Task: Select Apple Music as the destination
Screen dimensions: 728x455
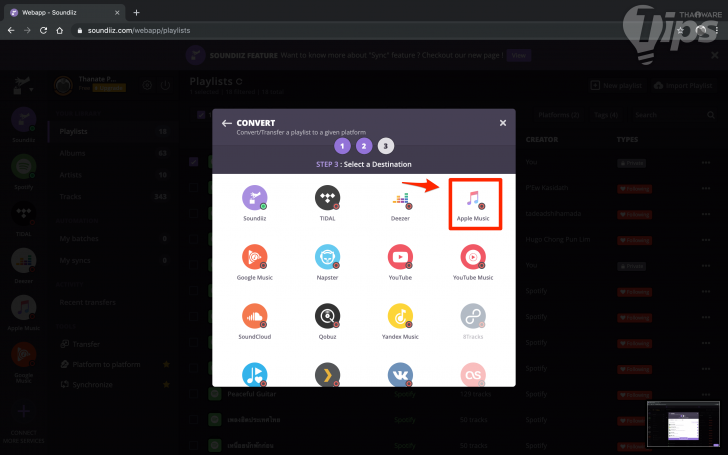Action: pyautogui.click(x=473, y=203)
